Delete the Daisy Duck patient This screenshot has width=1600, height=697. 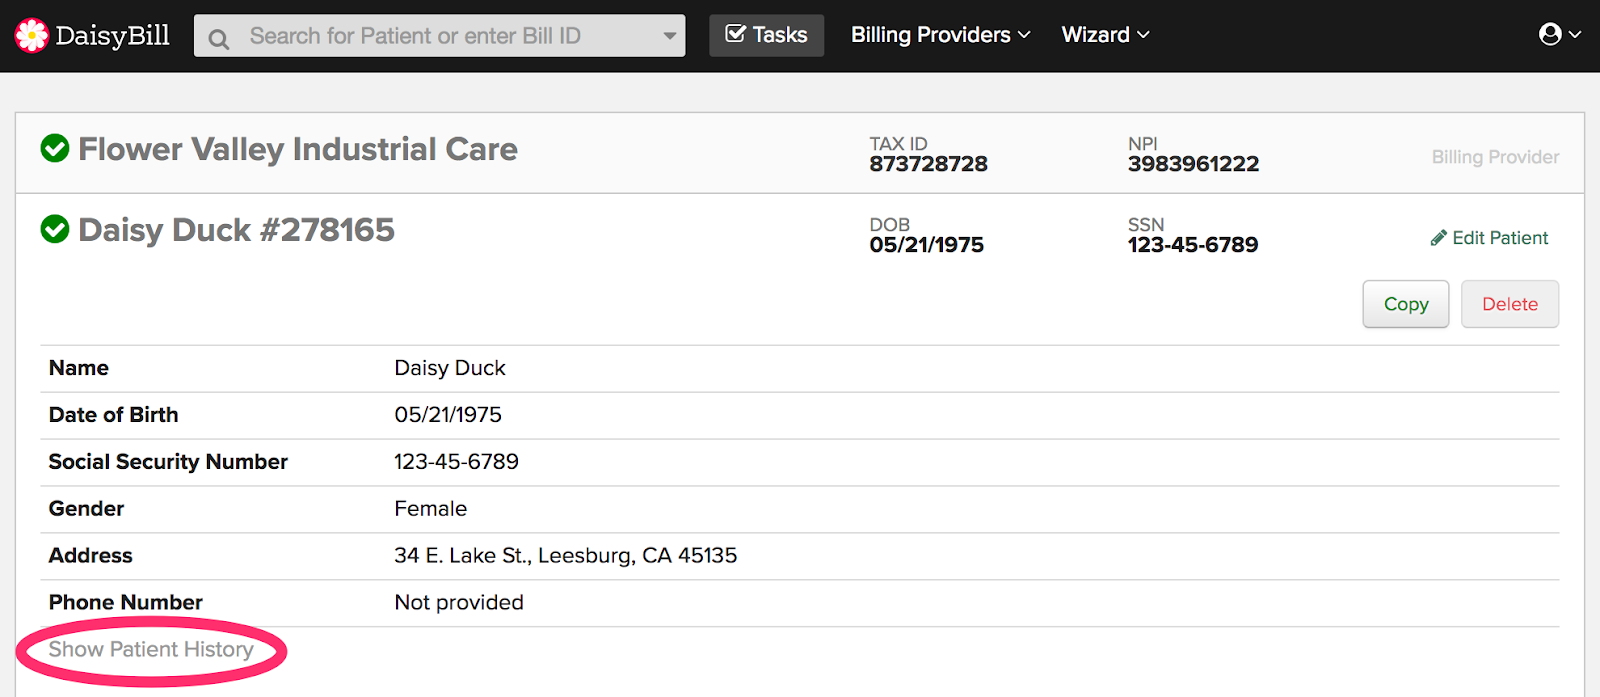[x=1509, y=304]
